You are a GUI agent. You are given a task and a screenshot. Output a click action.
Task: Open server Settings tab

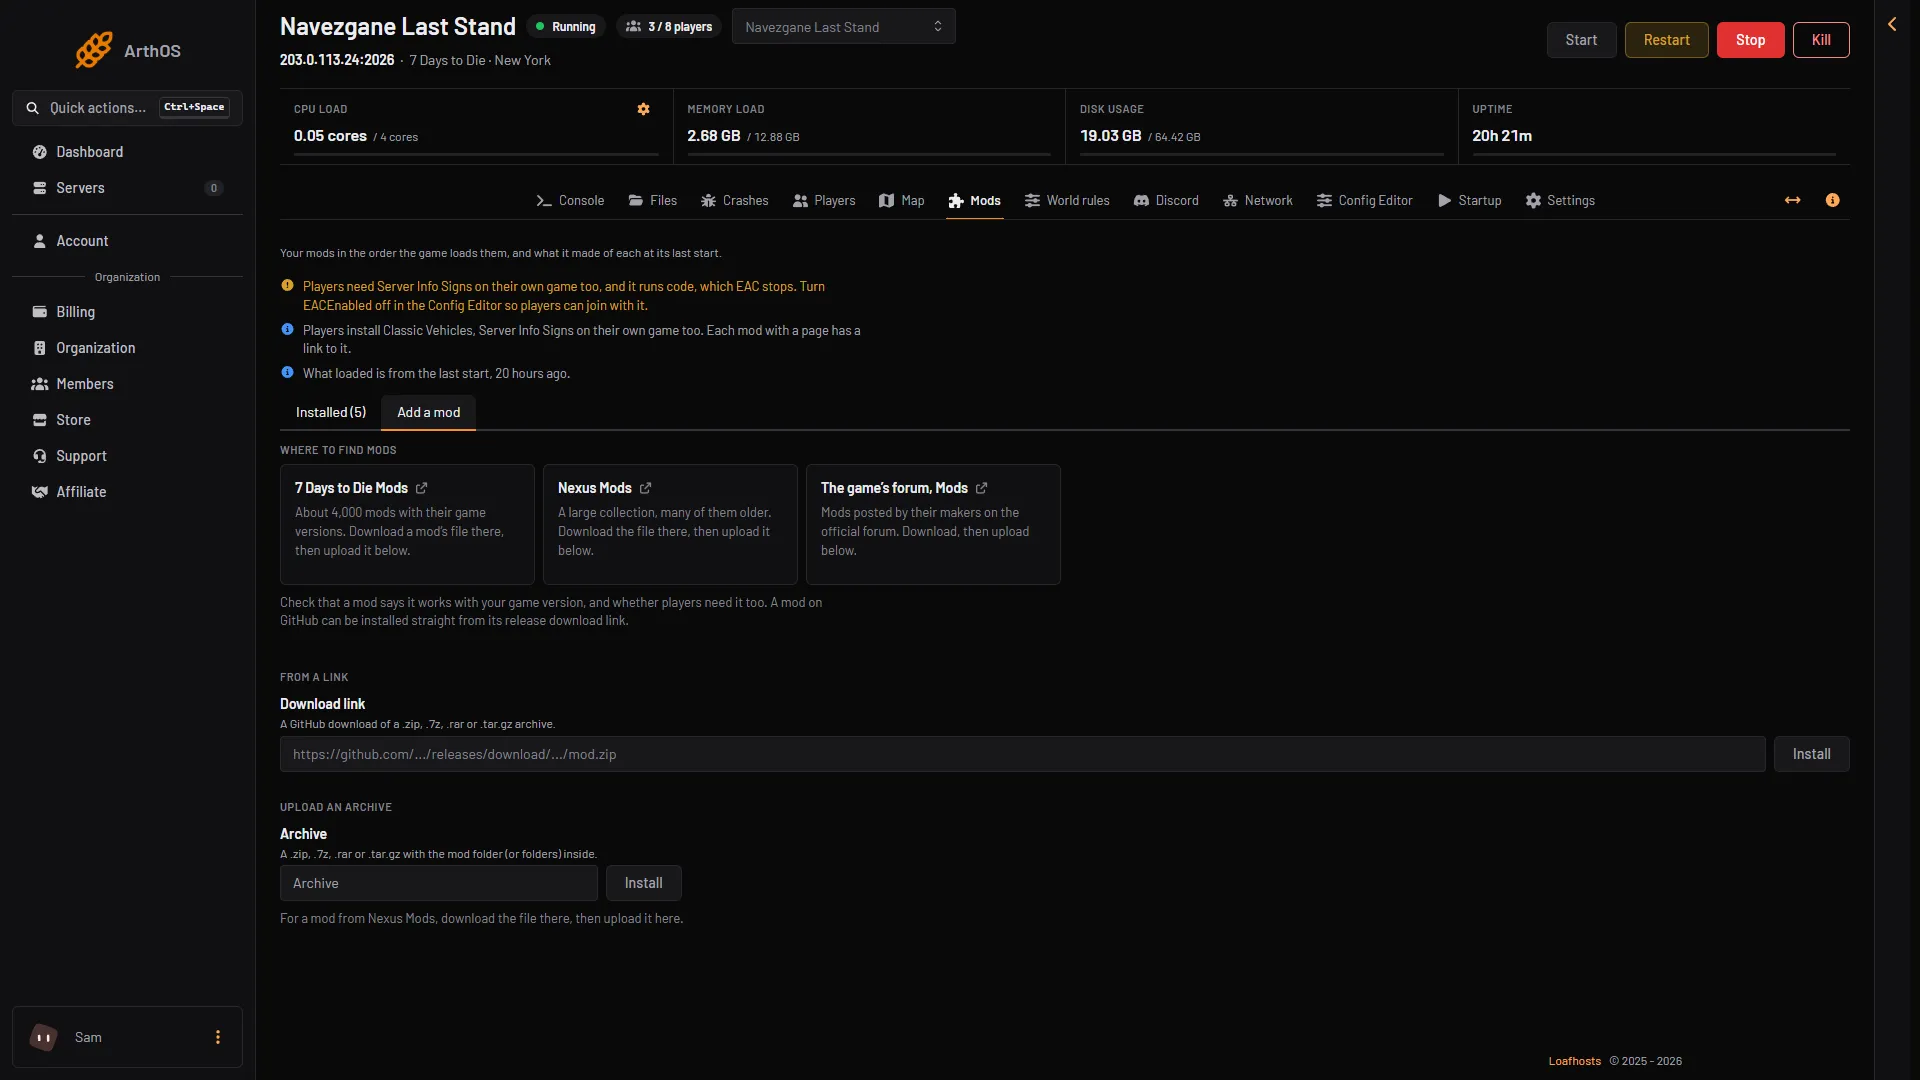click(1560, 201)
